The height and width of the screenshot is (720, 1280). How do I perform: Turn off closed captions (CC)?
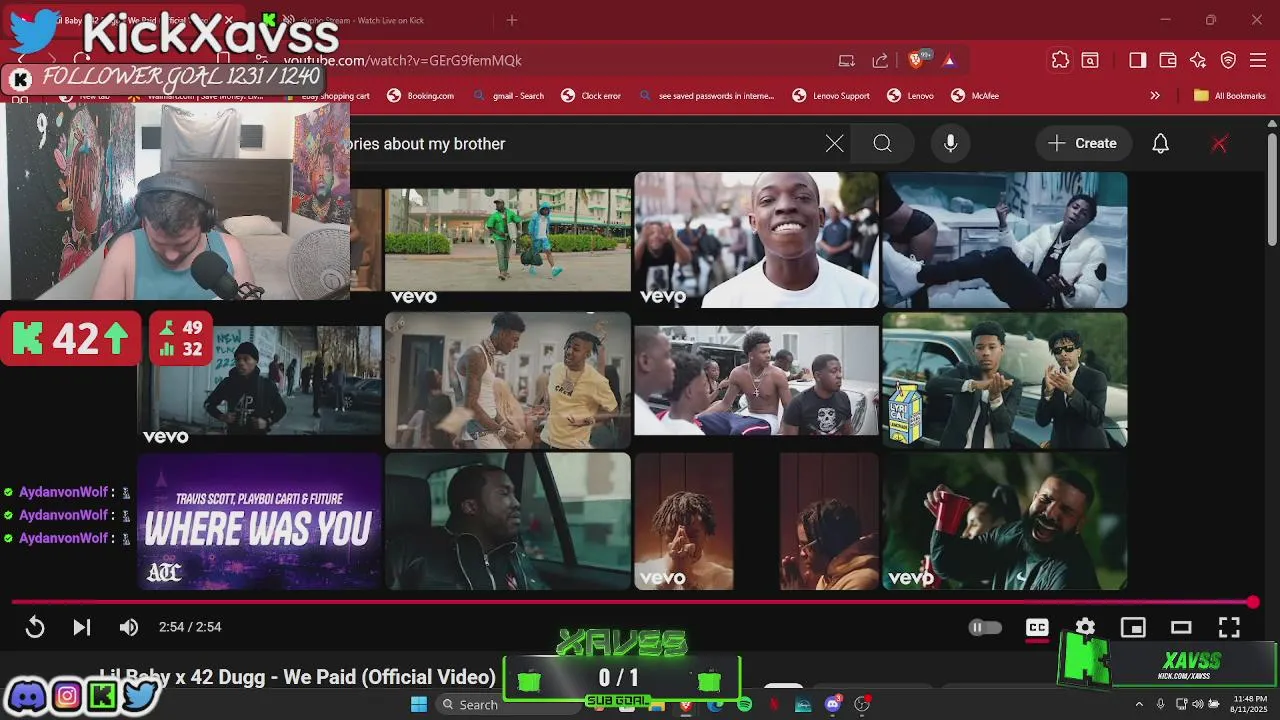pyautogui.click(x=1037, y=627)
